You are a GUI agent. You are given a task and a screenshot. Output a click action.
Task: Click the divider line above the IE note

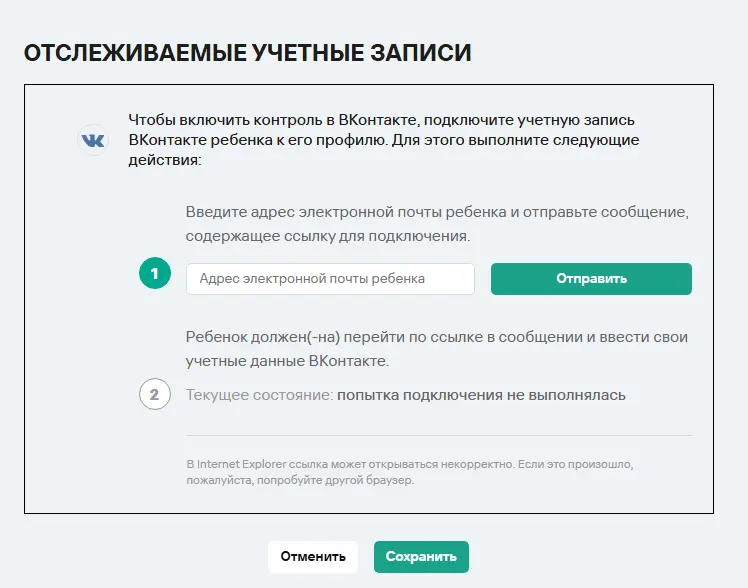tap(439, 435)
